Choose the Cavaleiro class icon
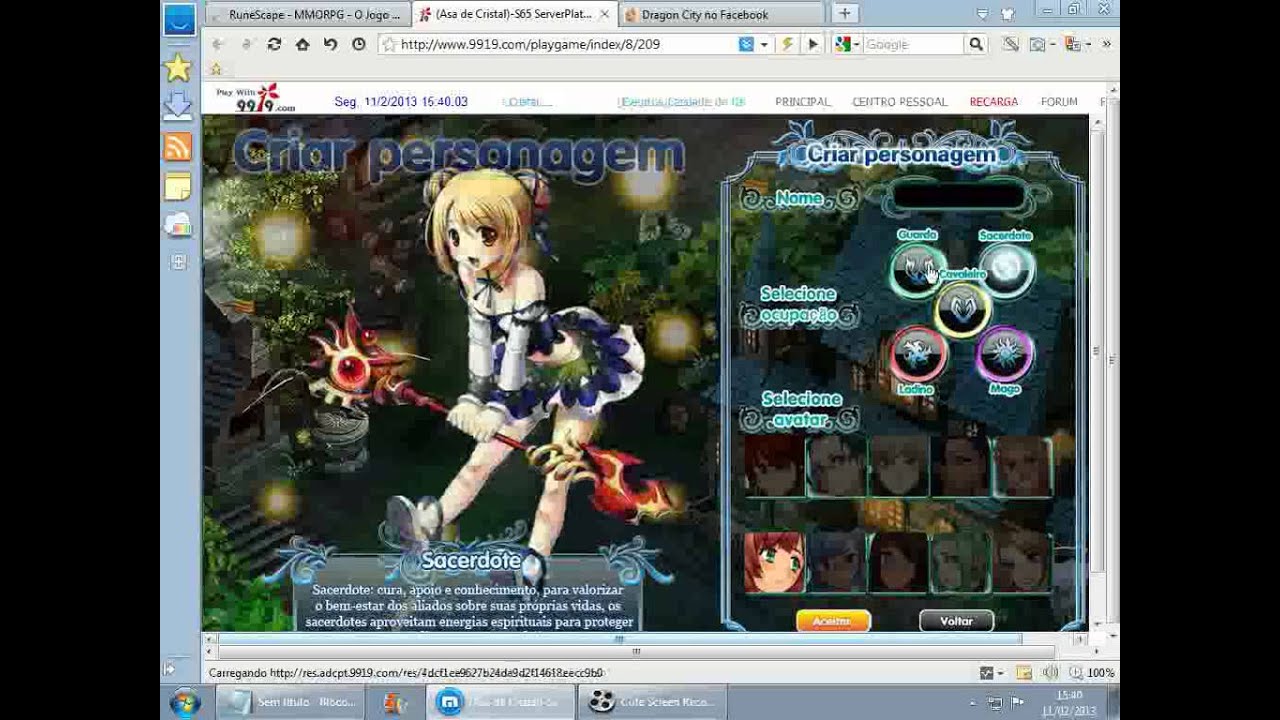The width and height of the screenshot is (1280, 720). click(962, 309)
